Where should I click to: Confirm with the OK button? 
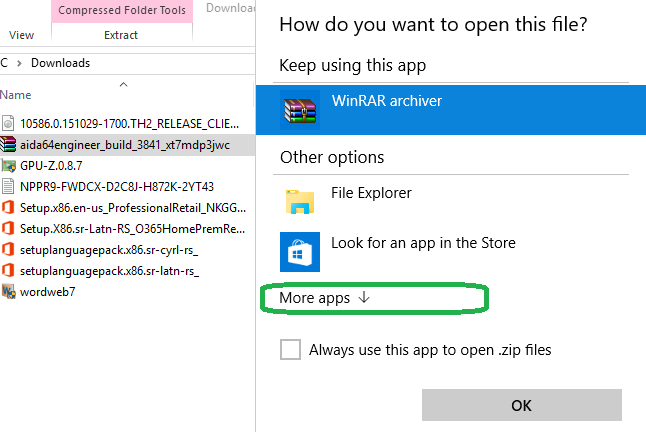pos(522,405)
